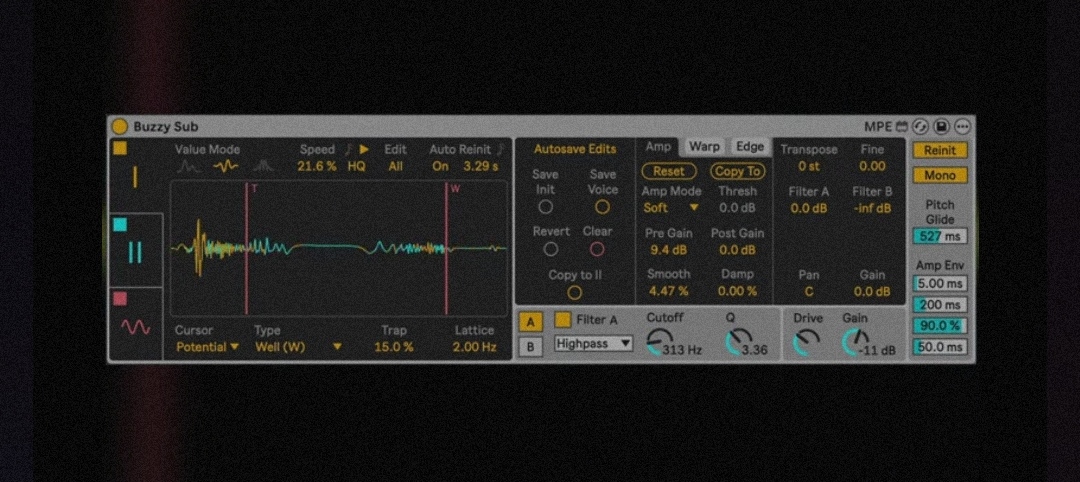
Task: Toggle the Buzzy Sub device activator
Action: click(x=120, y=127)
